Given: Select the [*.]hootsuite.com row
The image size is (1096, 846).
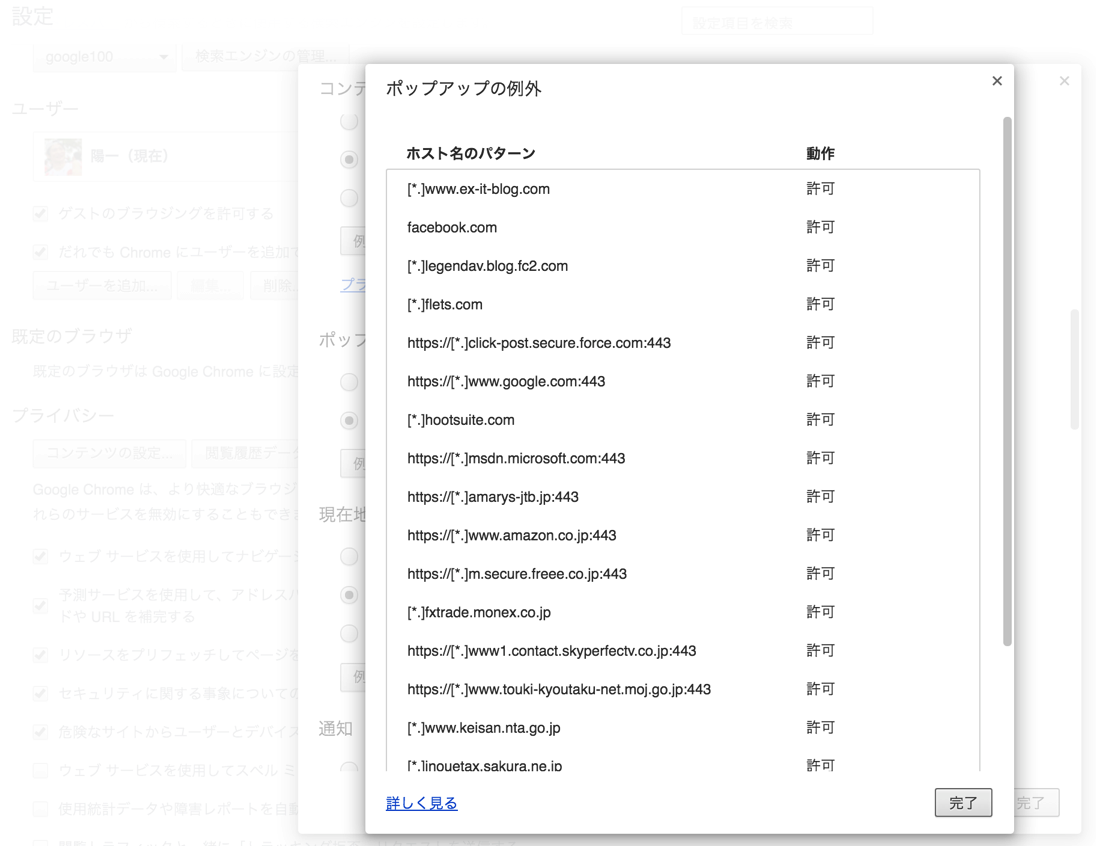Looking at the screenshot, I should click(x=683, y=420).
